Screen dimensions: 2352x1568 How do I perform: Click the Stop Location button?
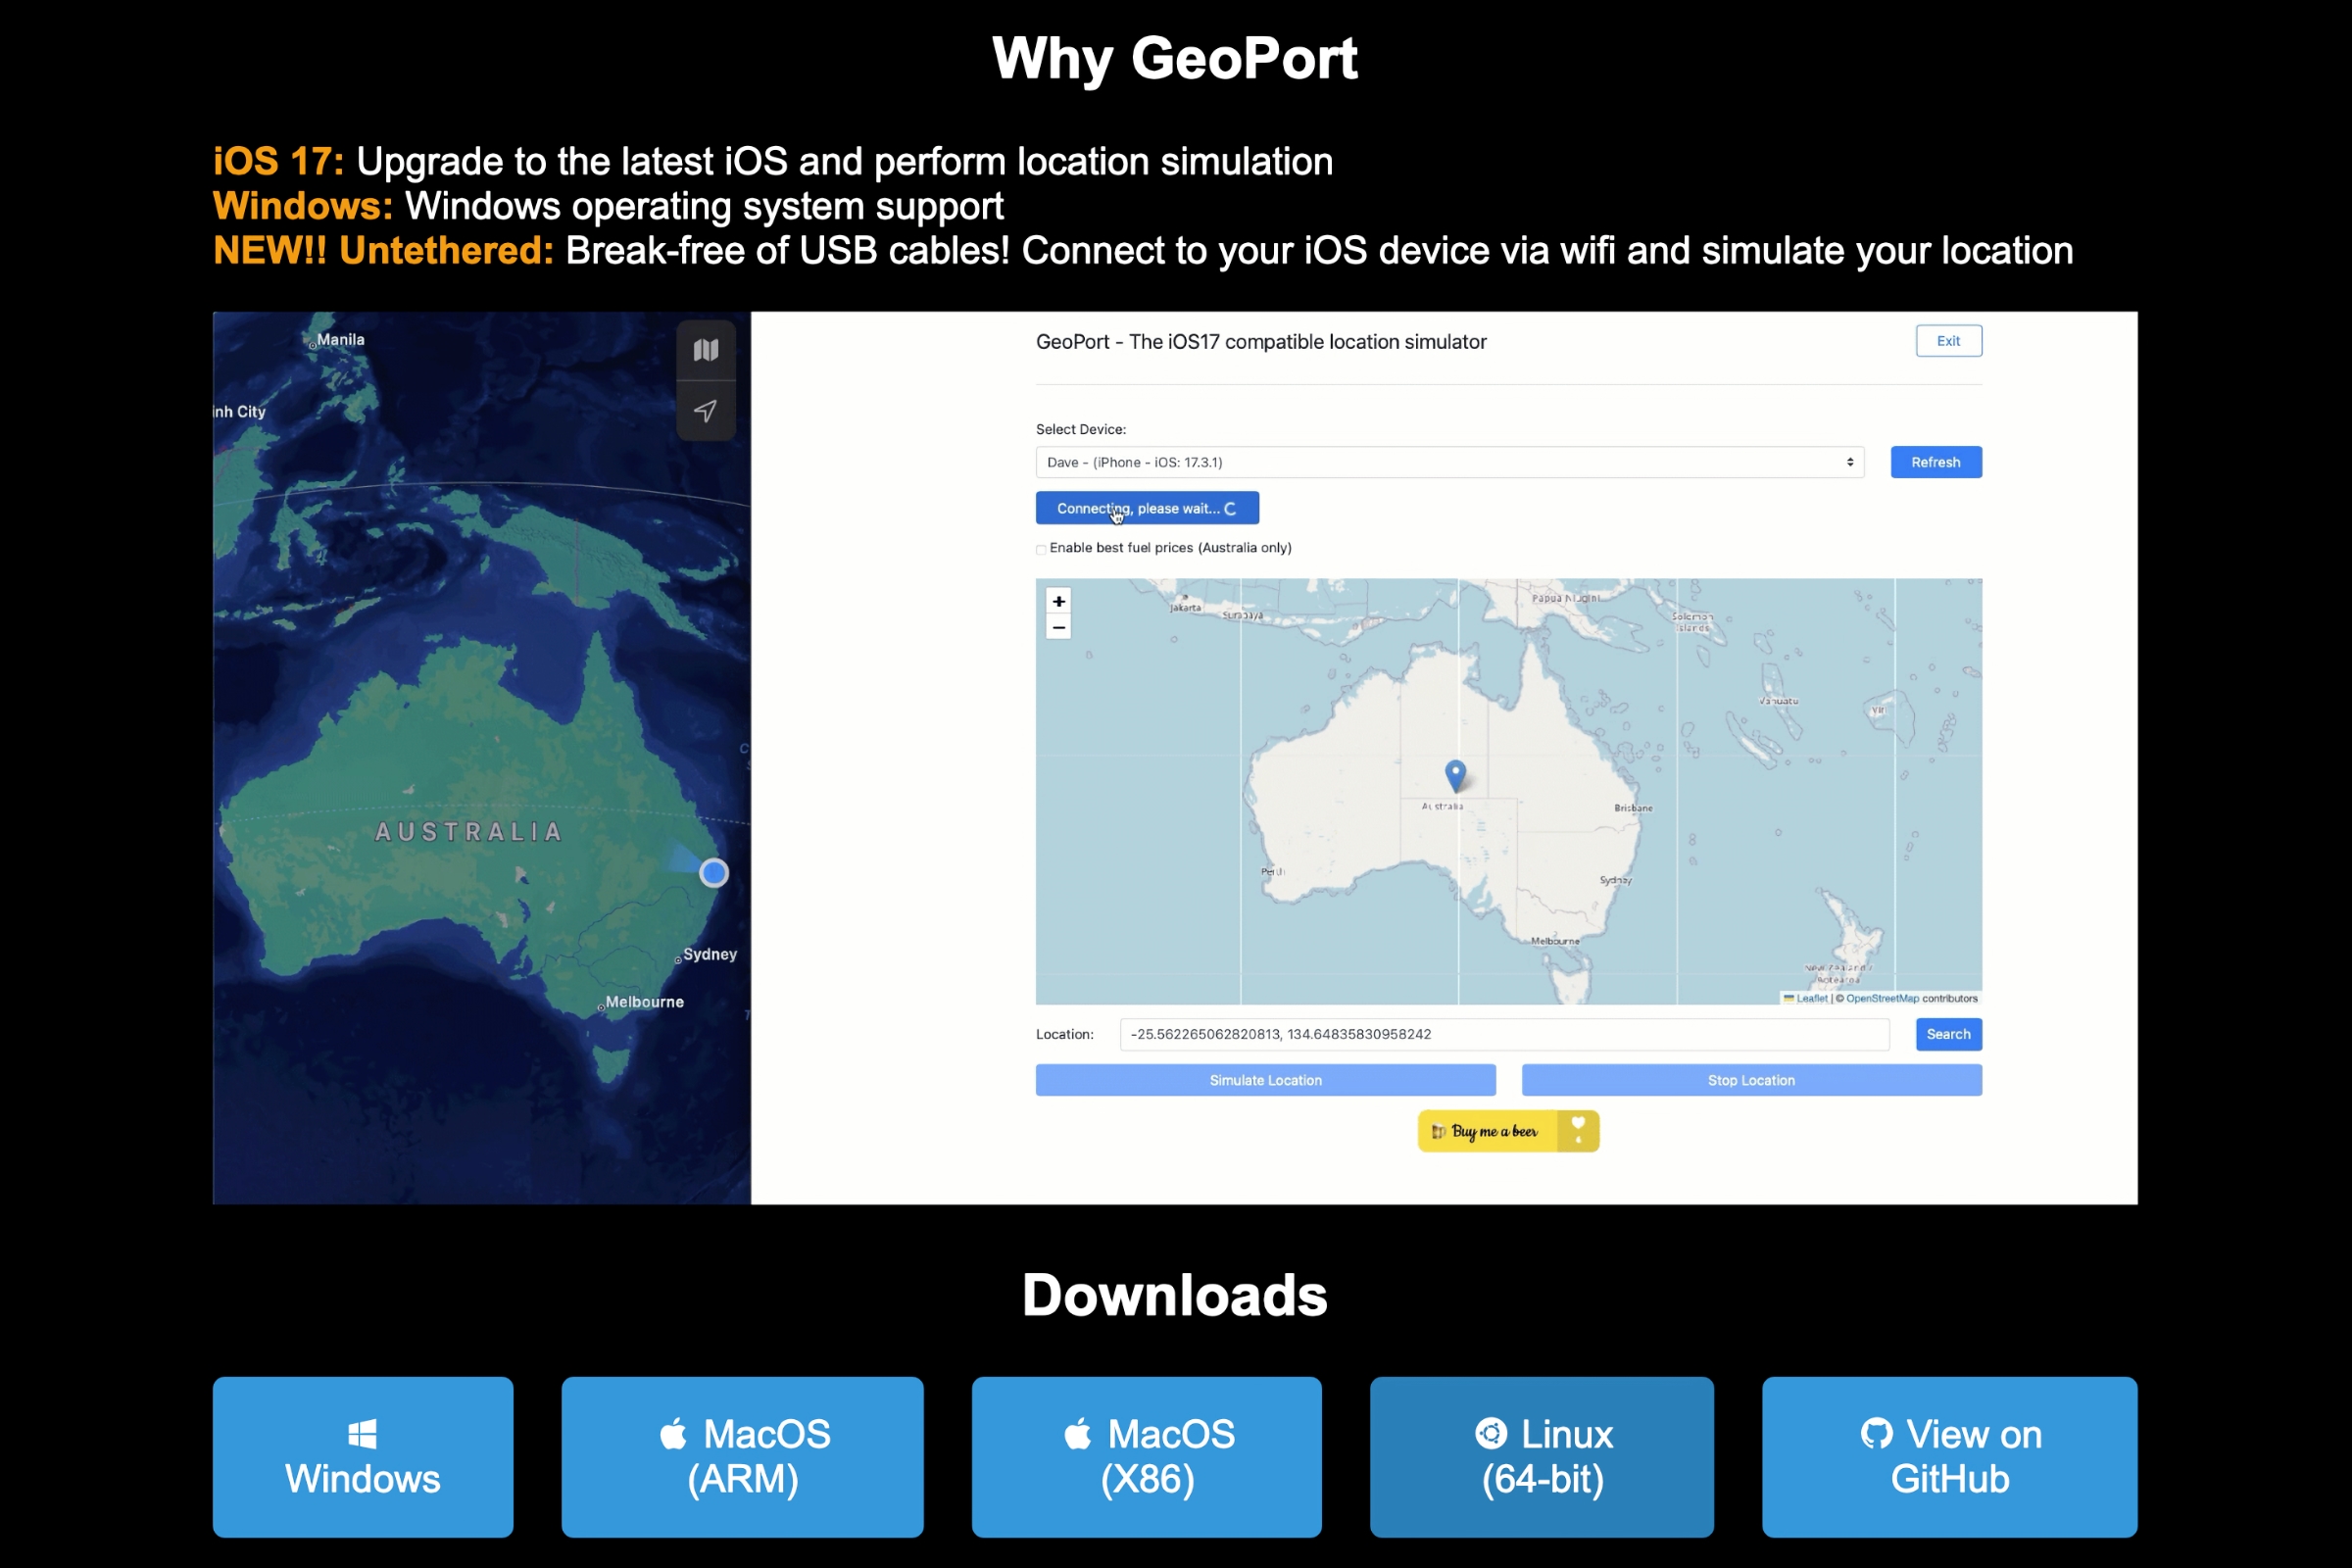pyautogui.click(x=1748, y=1080)
